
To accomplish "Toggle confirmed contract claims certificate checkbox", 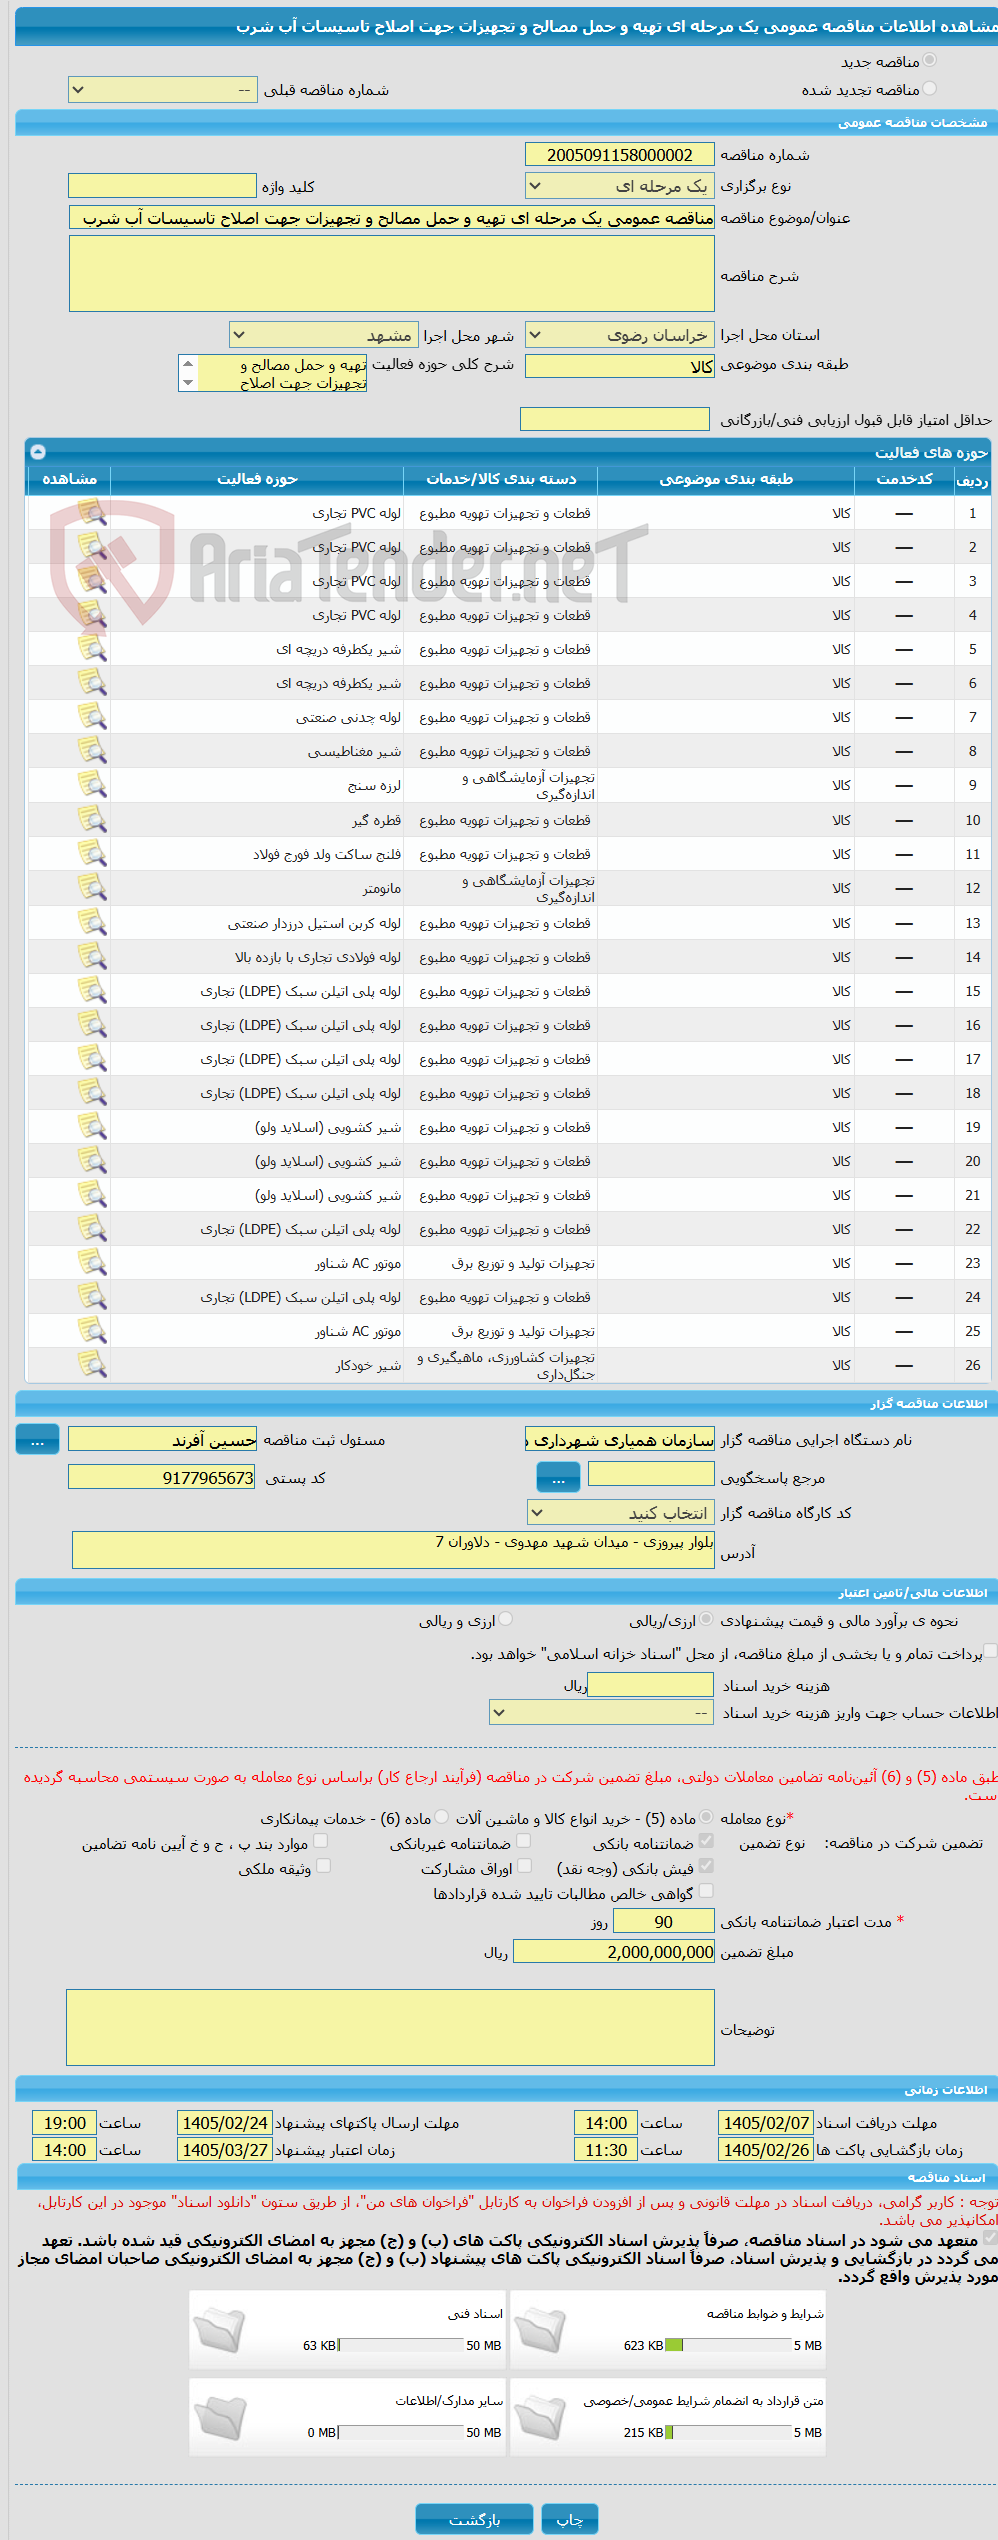I will click(x=707, y=1891).
